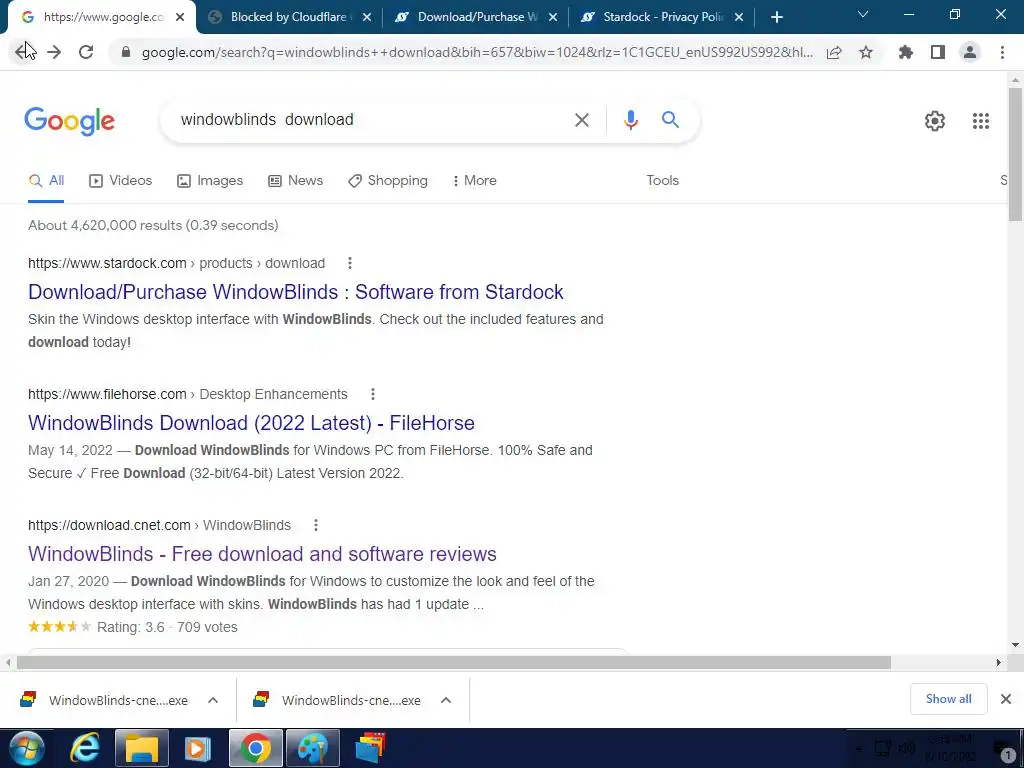Close the Download/Purchase WindowBlinds tab
The height and width of the screenshot is (768, 1024).
pyautogui.click(x=552, y=18)
